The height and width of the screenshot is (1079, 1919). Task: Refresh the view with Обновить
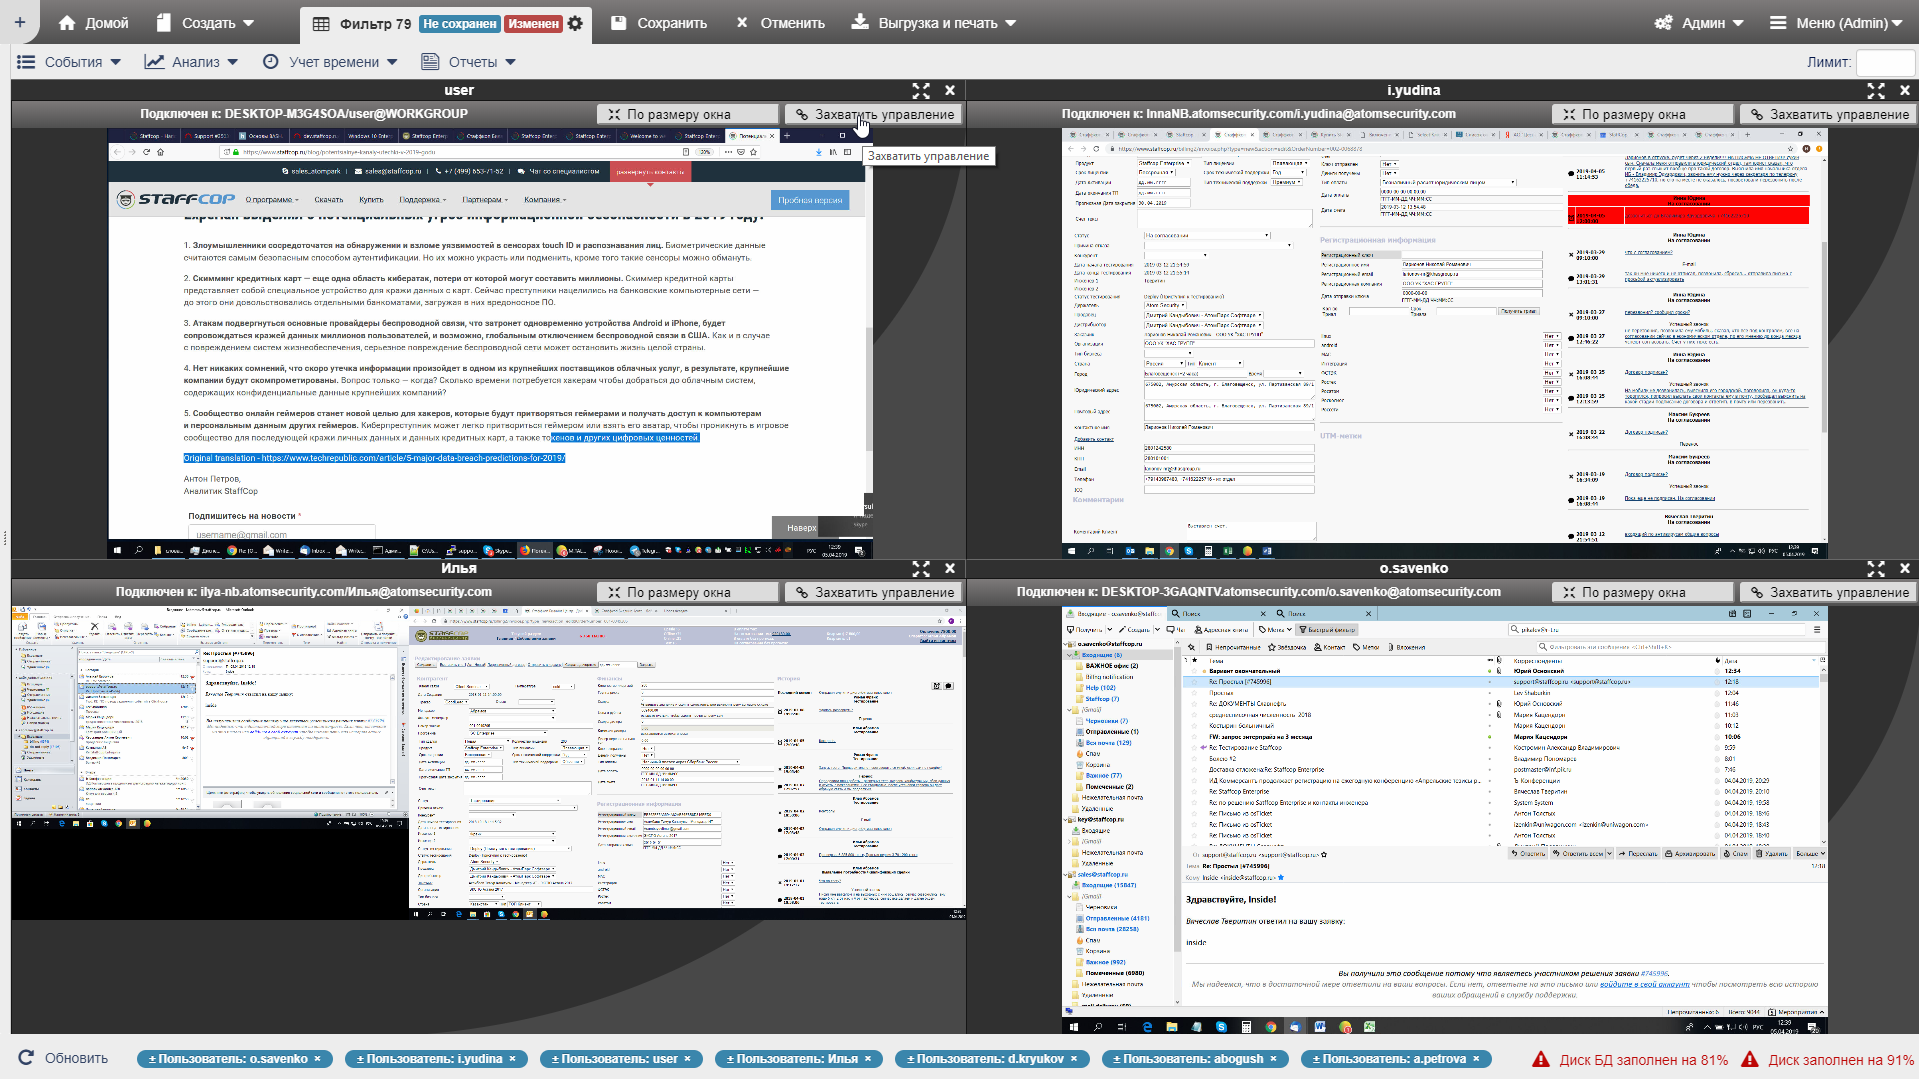[63, 1058]
